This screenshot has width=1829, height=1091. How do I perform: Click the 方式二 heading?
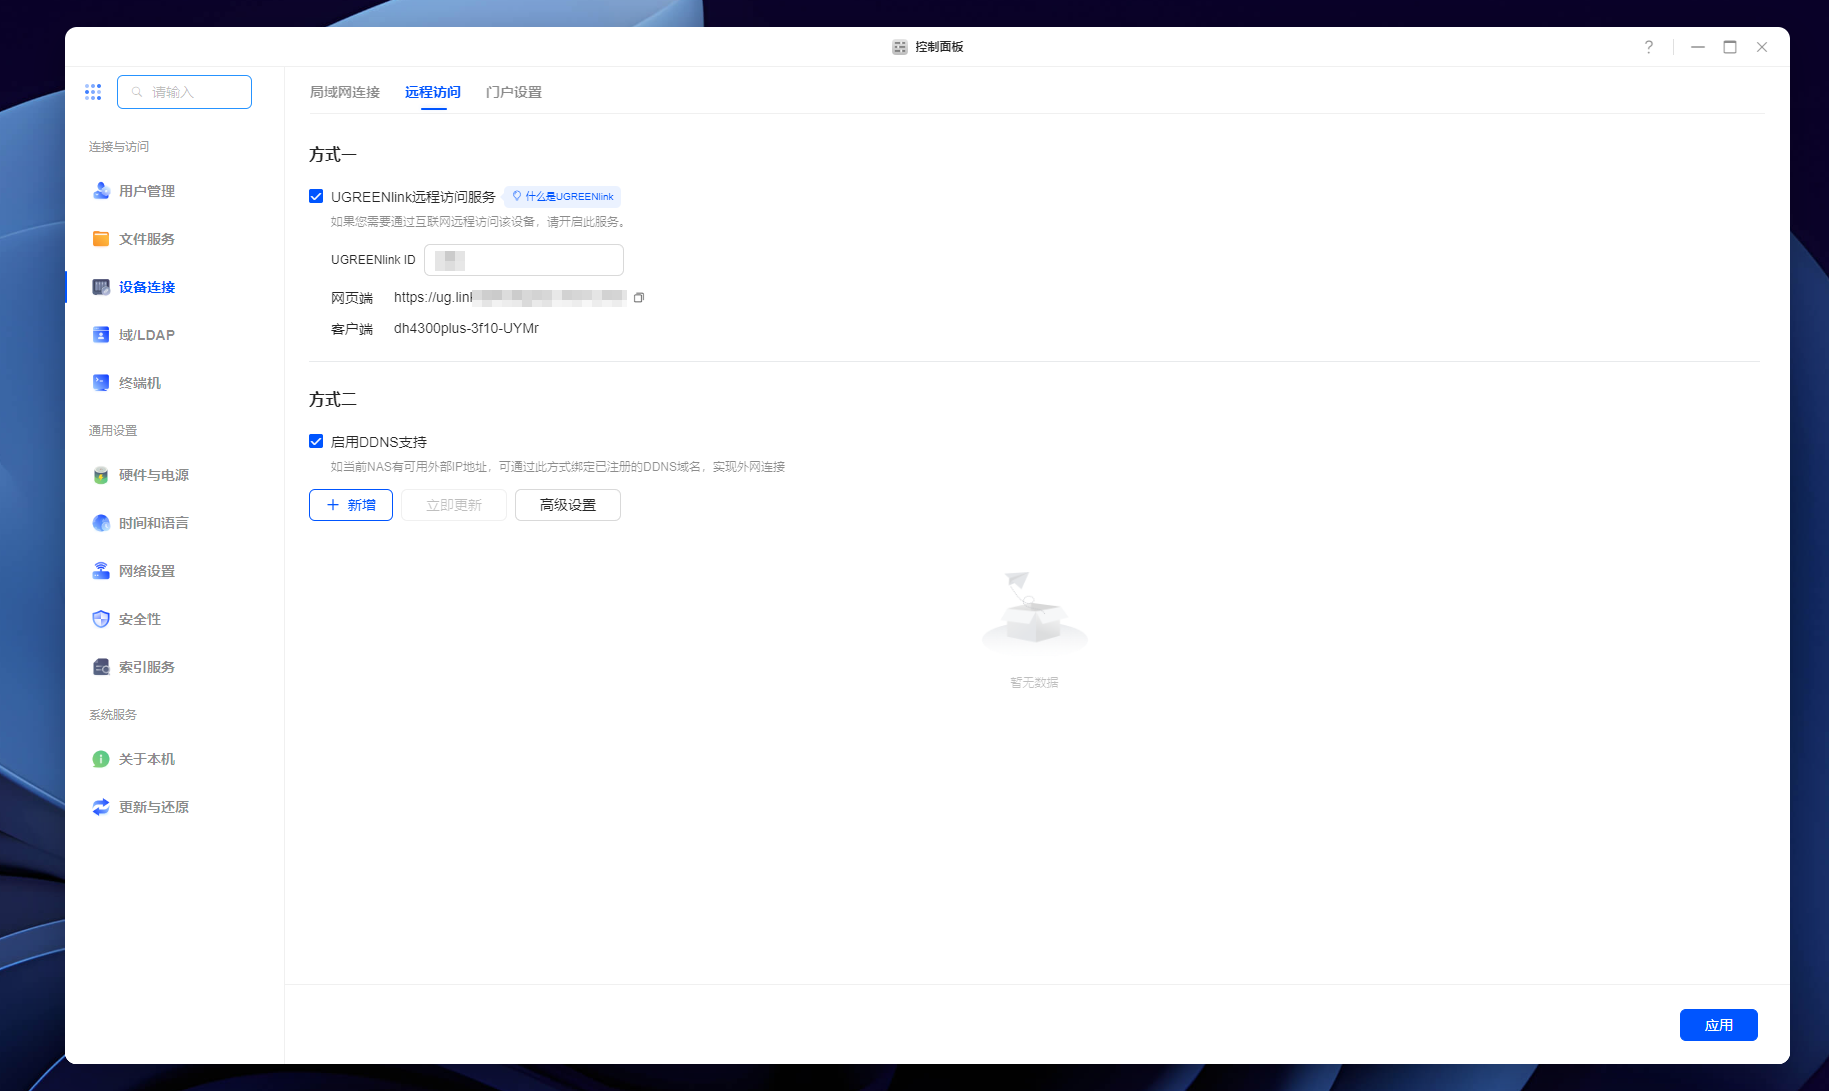click(x=333, y=399)
